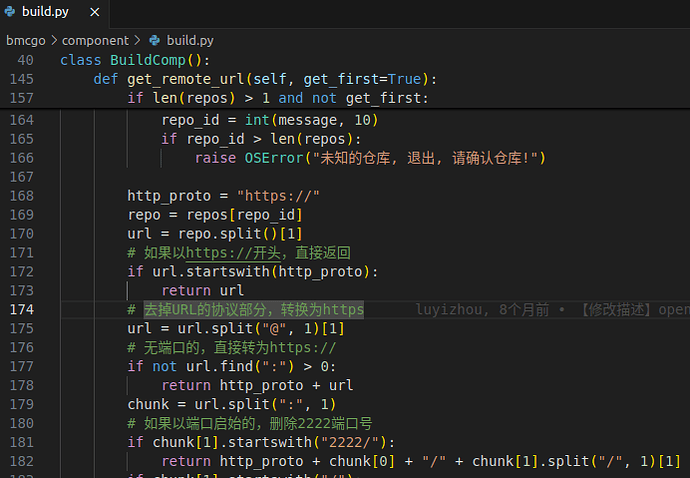Viewport: 690px width, 478px height.
Task: Click the chunk = url.split line
Action: click(232, 405)
